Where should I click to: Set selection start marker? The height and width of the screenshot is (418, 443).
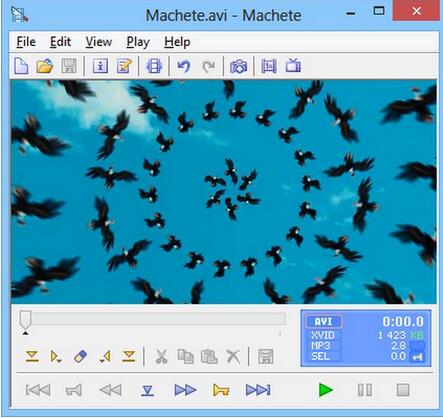(32, 356)
